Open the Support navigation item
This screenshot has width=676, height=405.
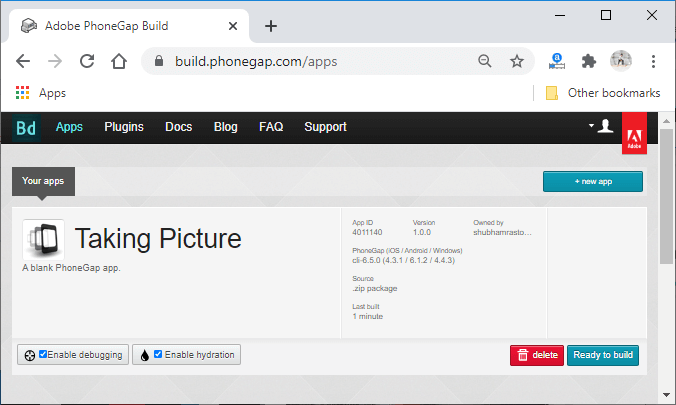(325, 127)
